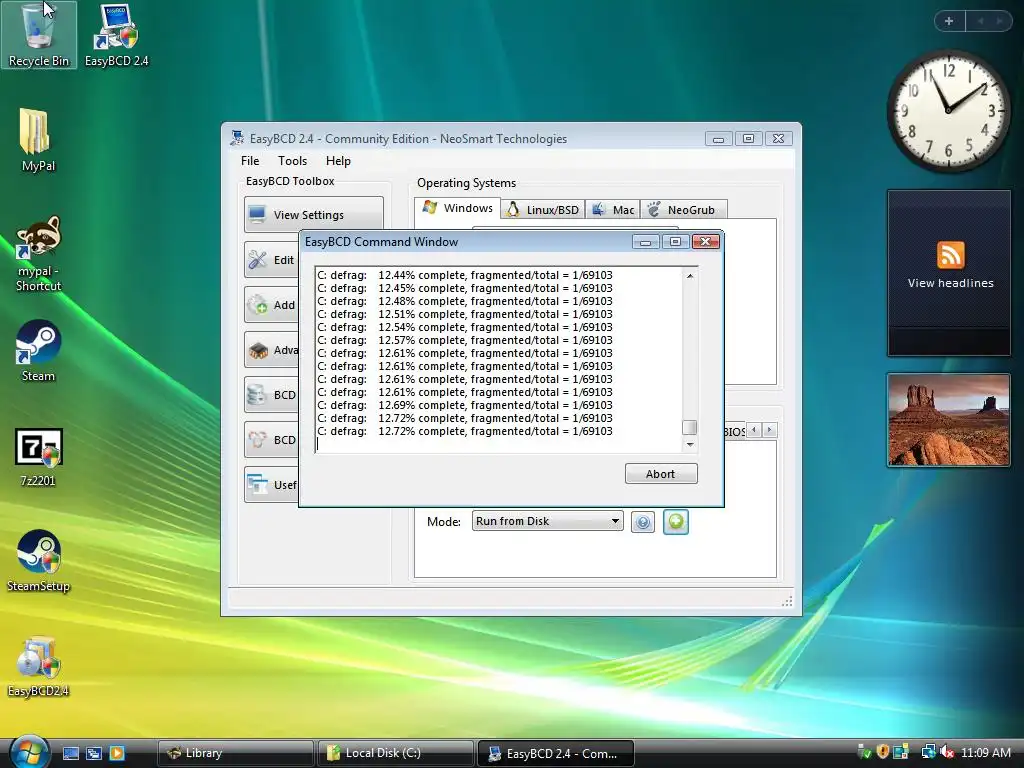Select the EasyBCD2.4 installer icon on desktop
The image size is (1024, 768).
38,667
